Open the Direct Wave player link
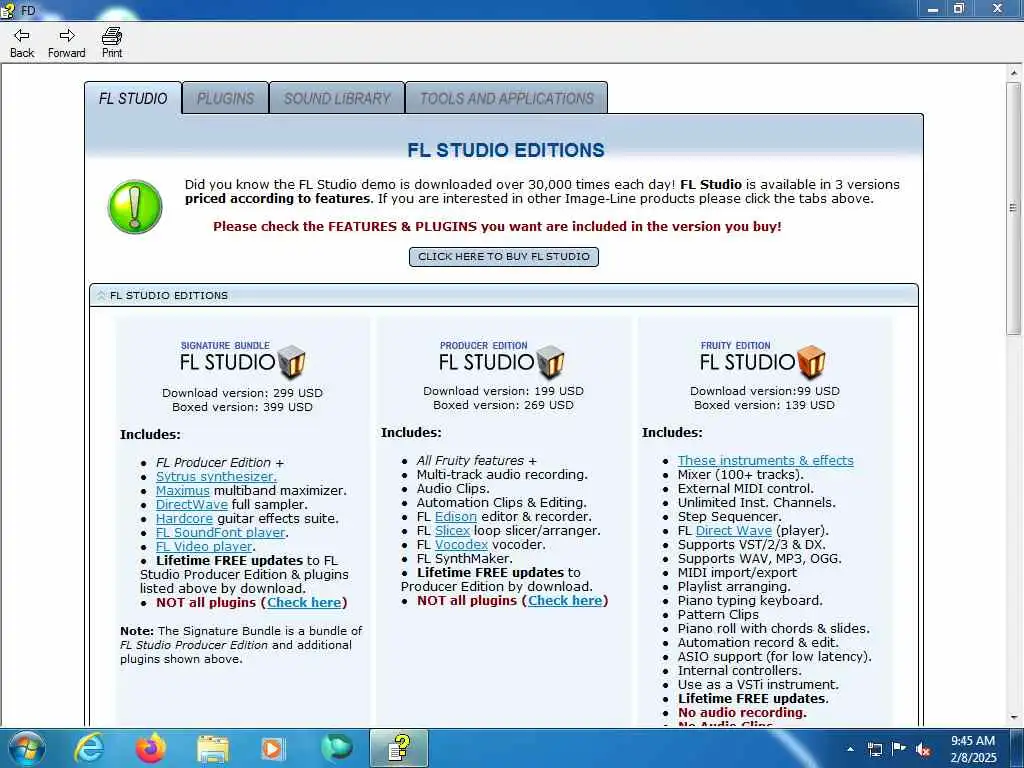Viewport: 1024px width, 768px height. [733, 530]
